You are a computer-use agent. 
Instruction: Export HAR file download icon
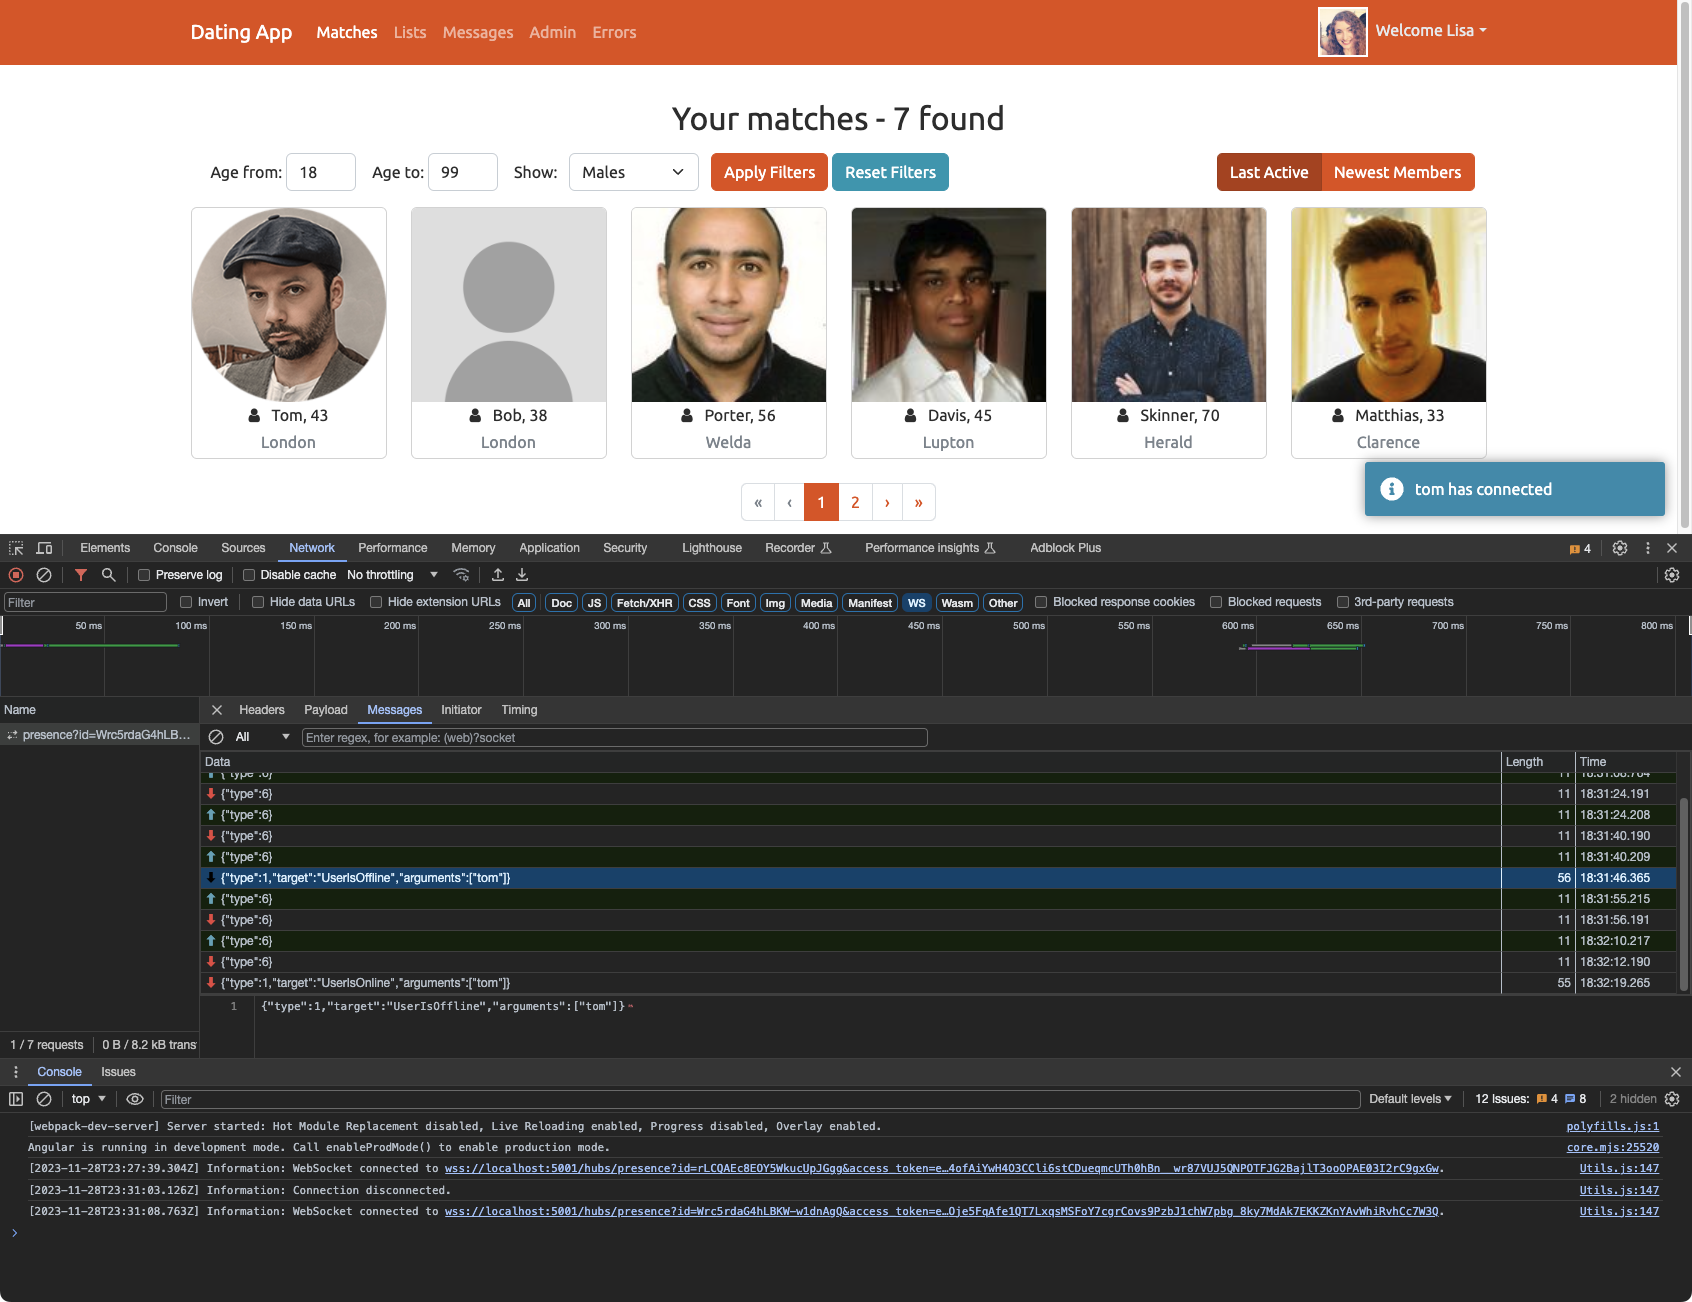[x=522, y=575]
